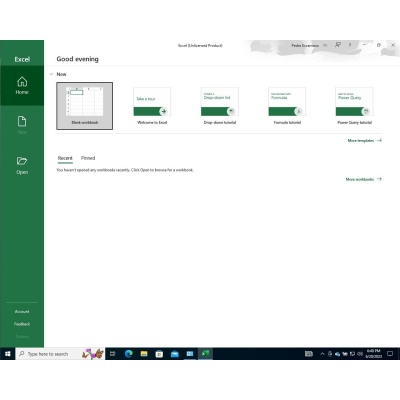Open the feedback comment icon in the title bar

(338, 45)
